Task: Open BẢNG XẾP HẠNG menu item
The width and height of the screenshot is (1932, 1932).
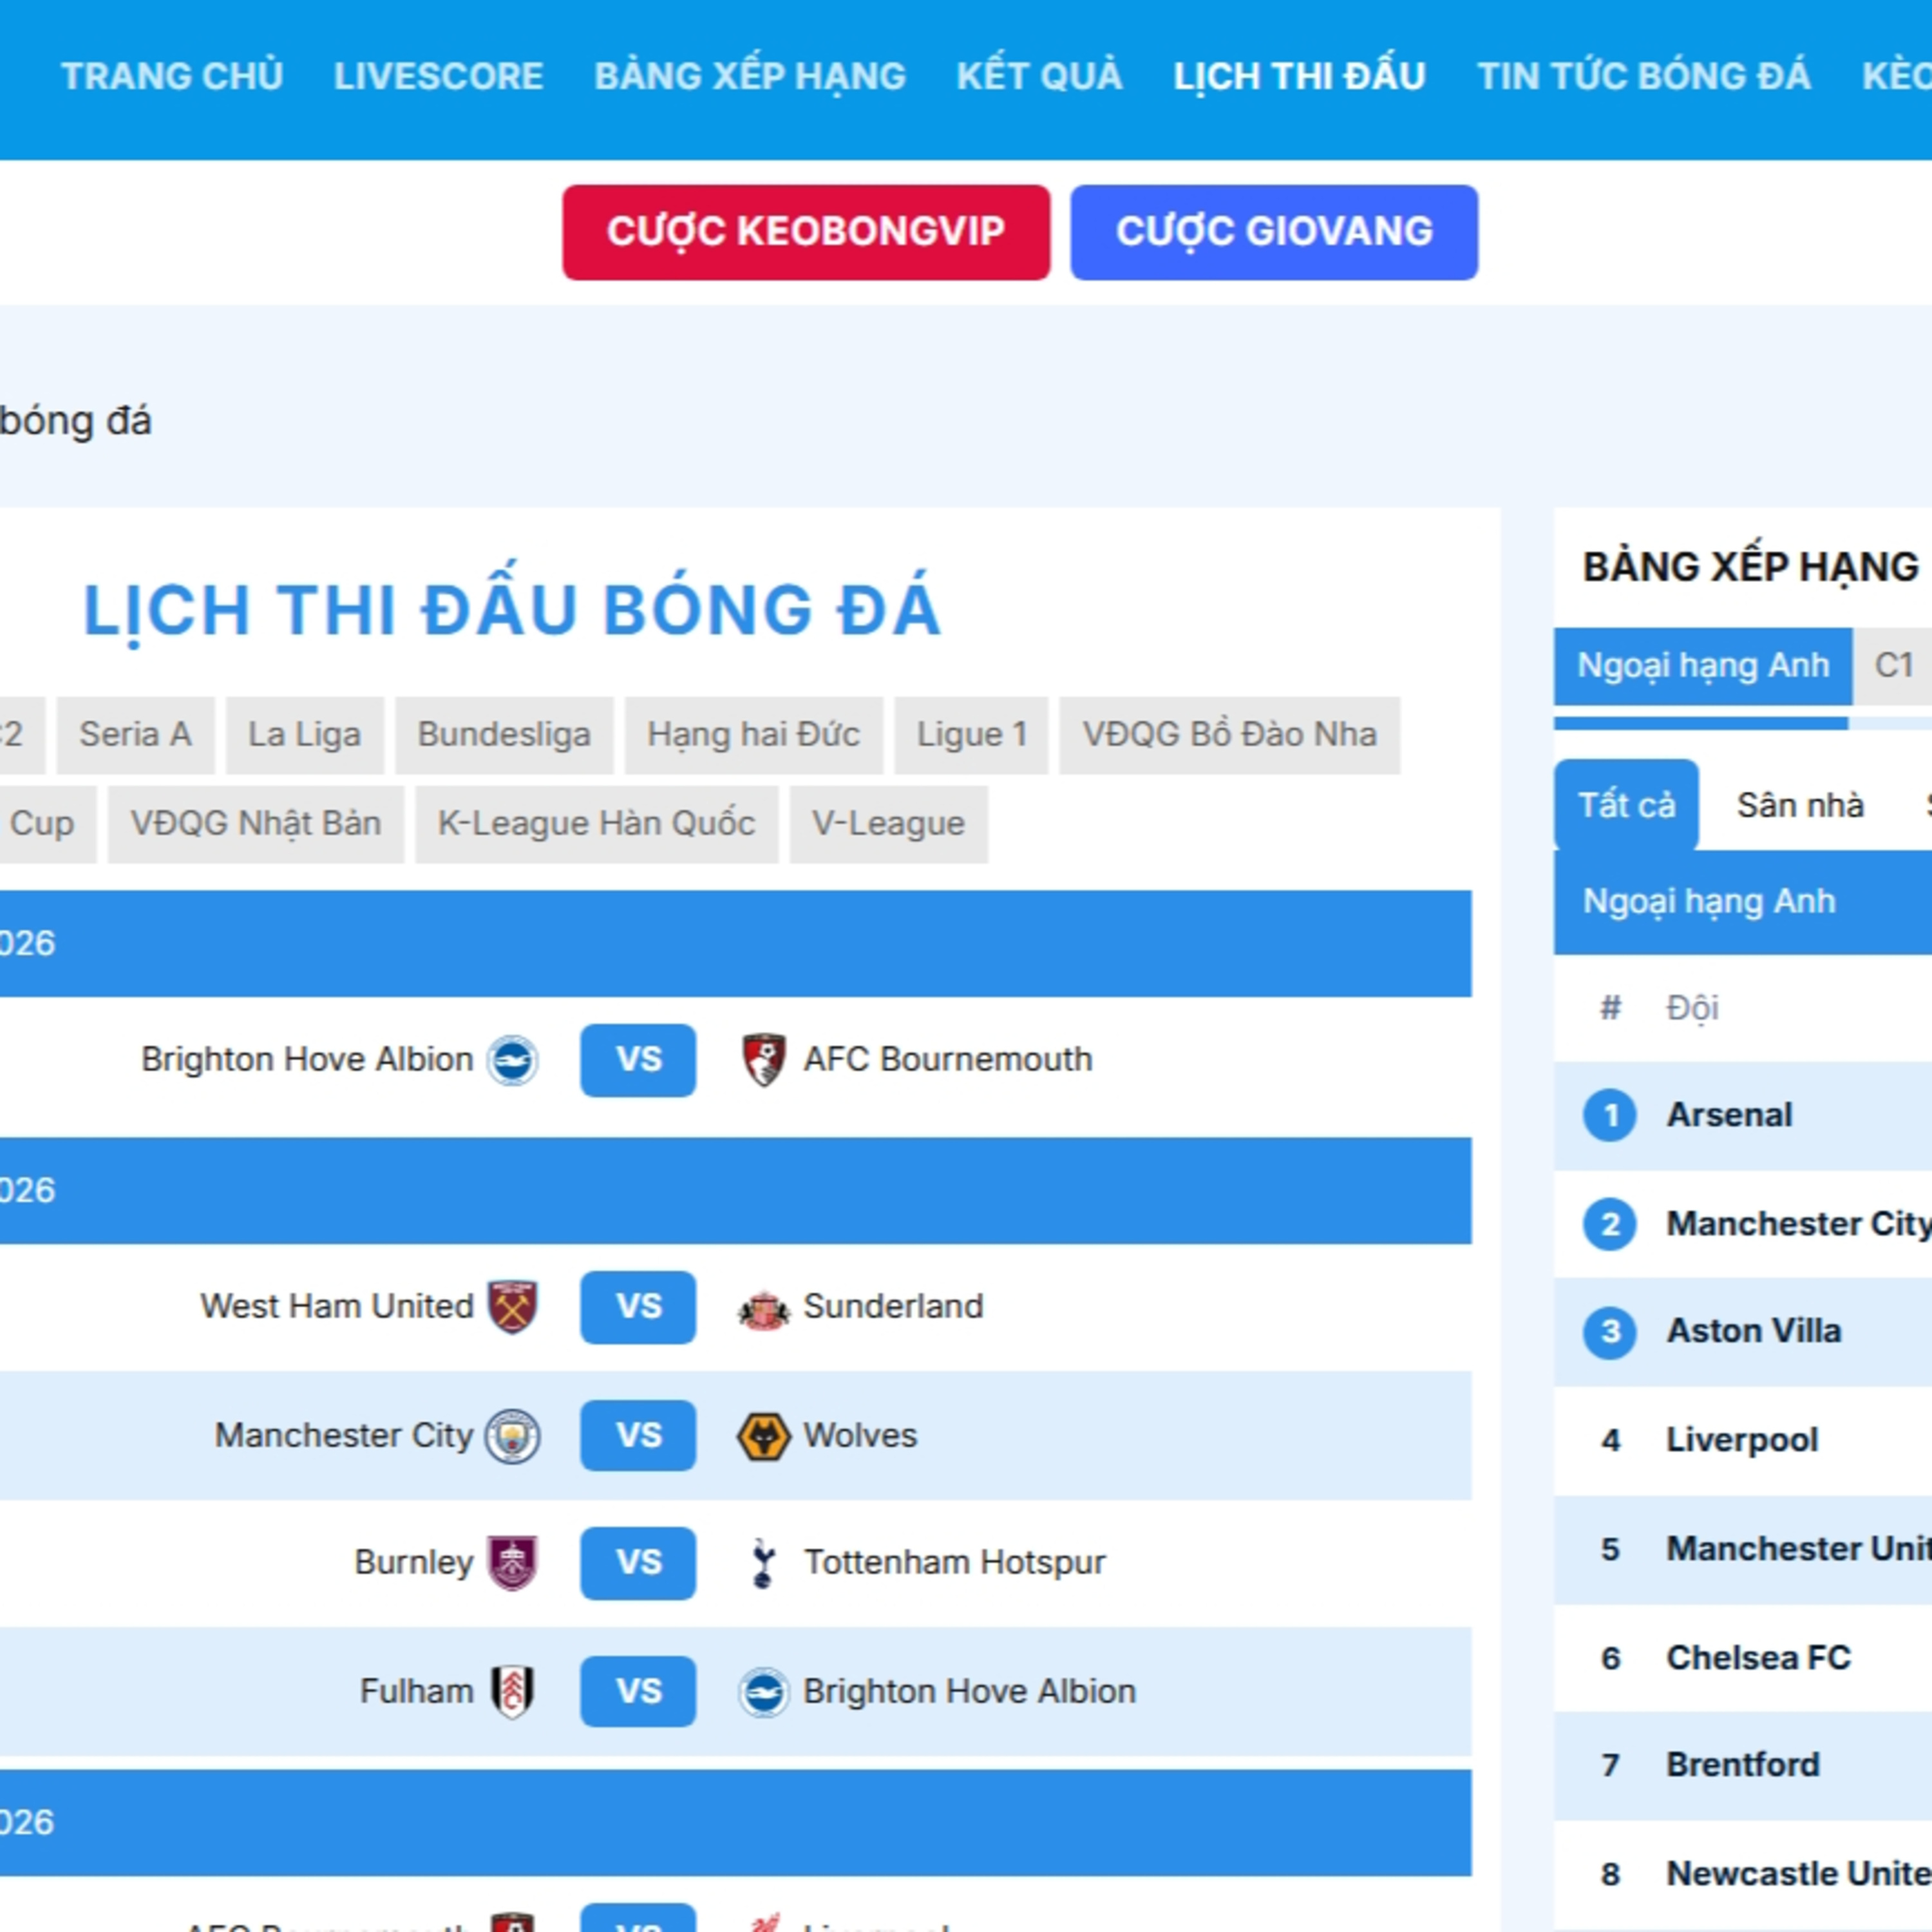Action: [750, 76]
